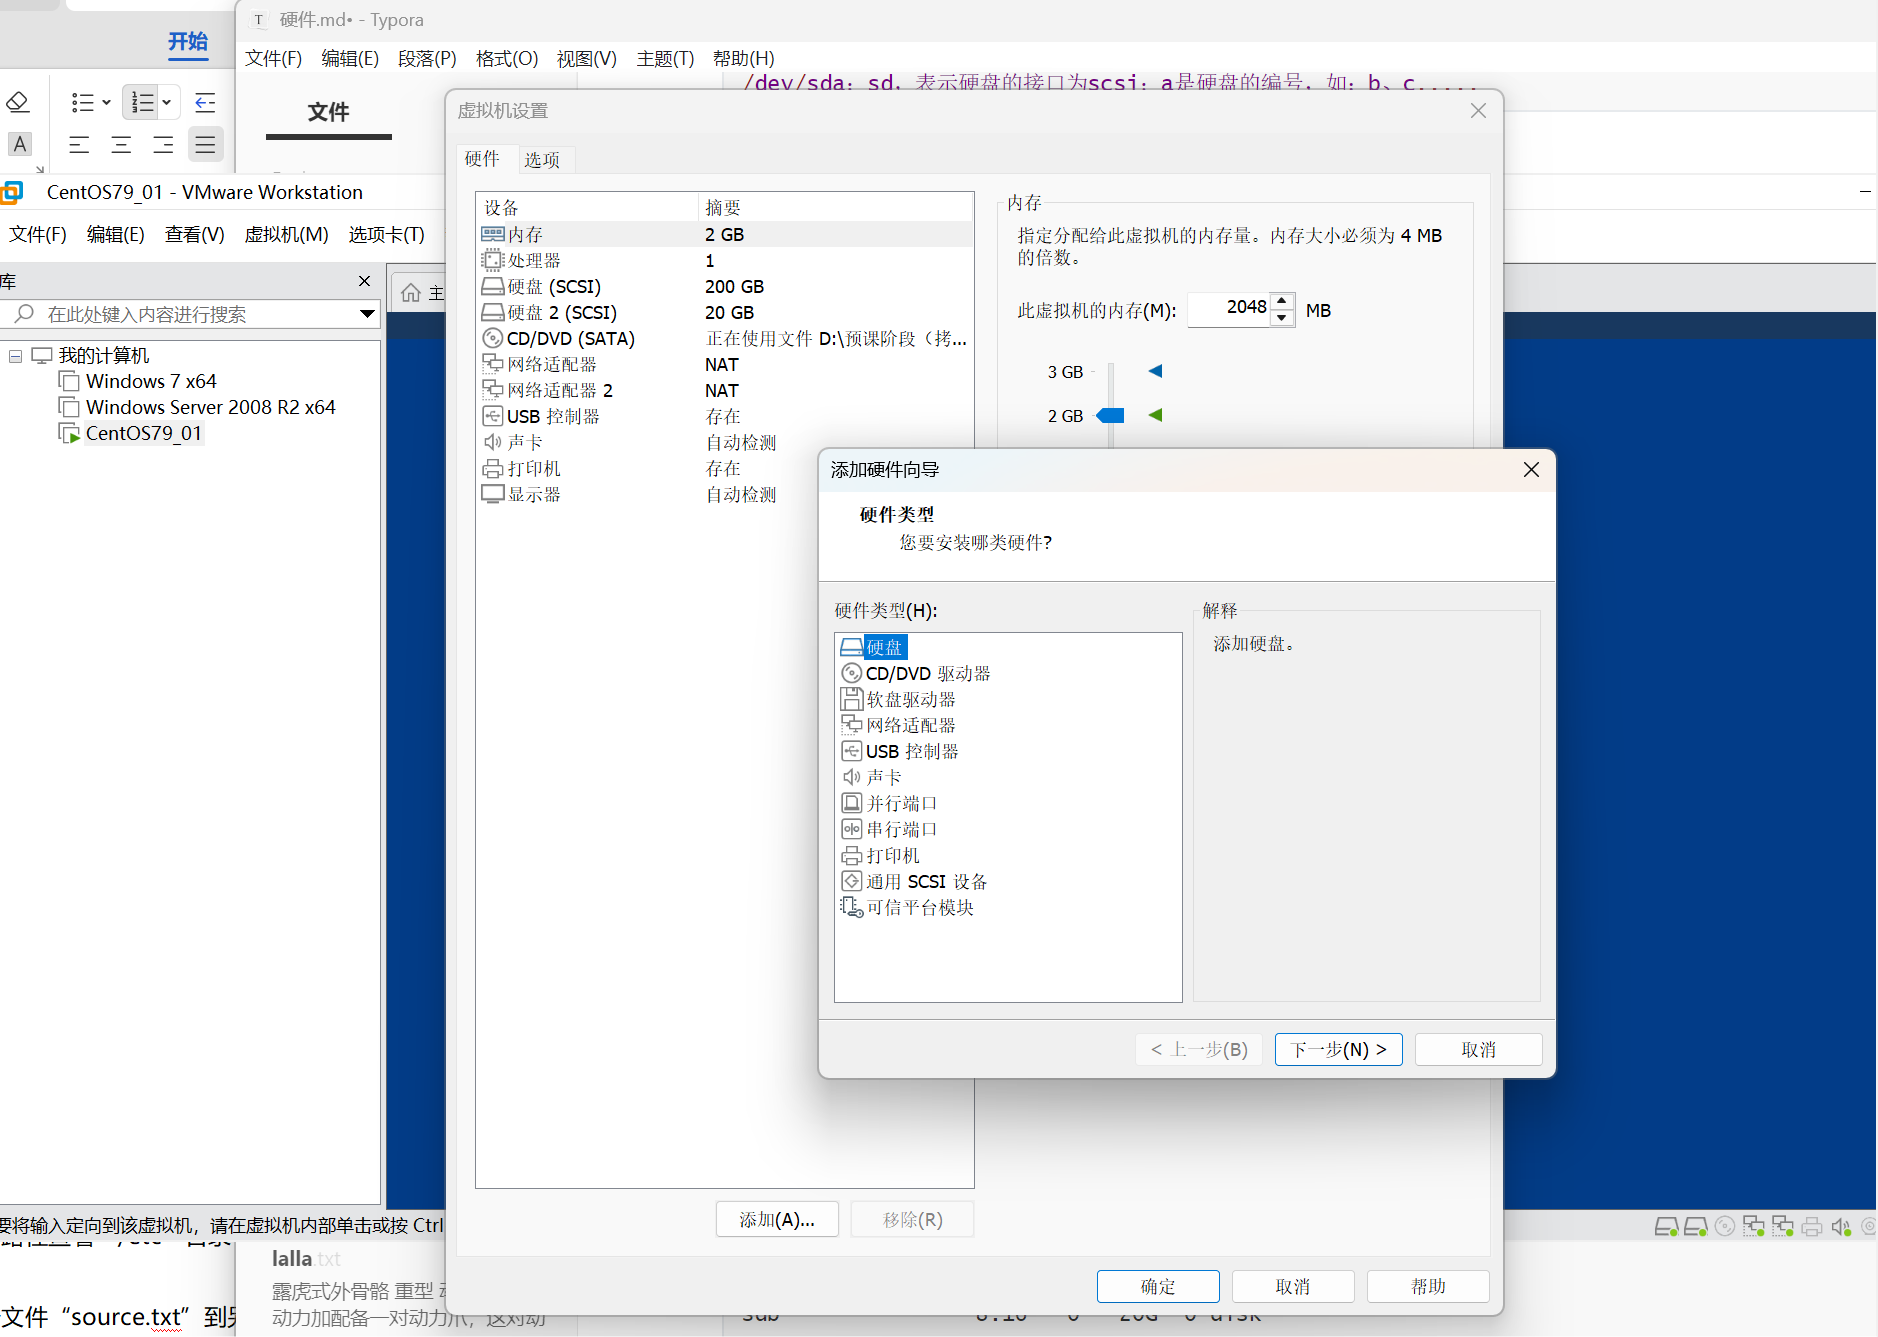This screenshot has height=1337, width=1878.
Task: Increase memory with the spinner up arrow
Action: (1282, 301)
